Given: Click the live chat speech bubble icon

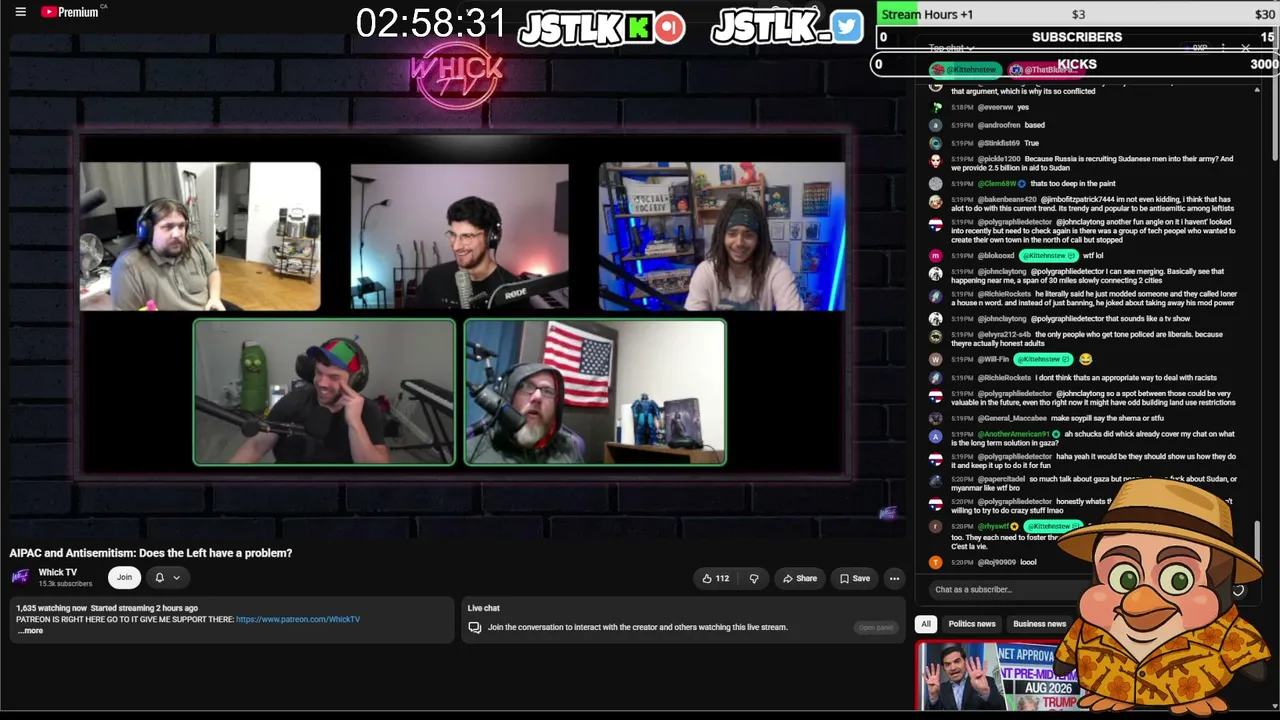Looking at the screenshot, I should [475, 627].
